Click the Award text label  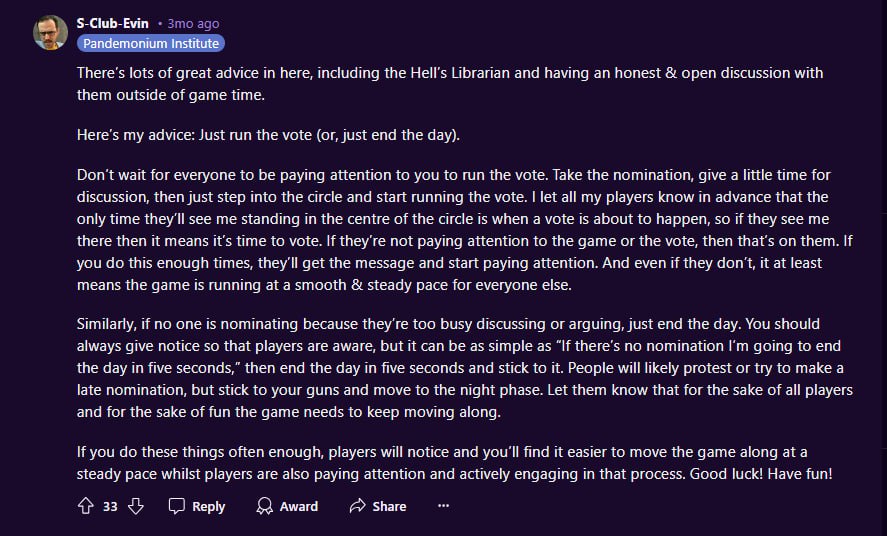point(298,506)
